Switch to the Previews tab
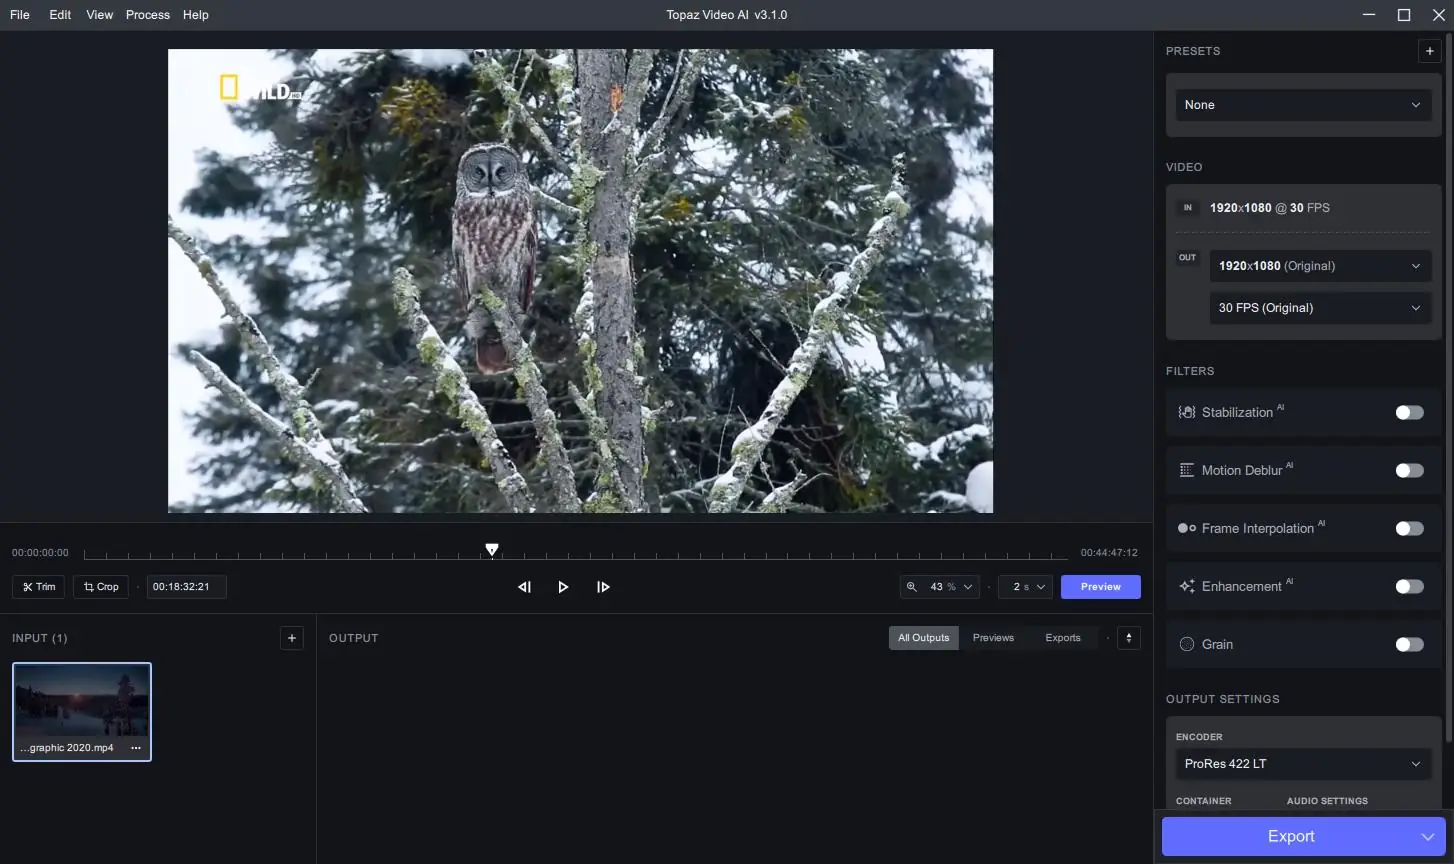The image size is (1454, 864). pos(993,637)
